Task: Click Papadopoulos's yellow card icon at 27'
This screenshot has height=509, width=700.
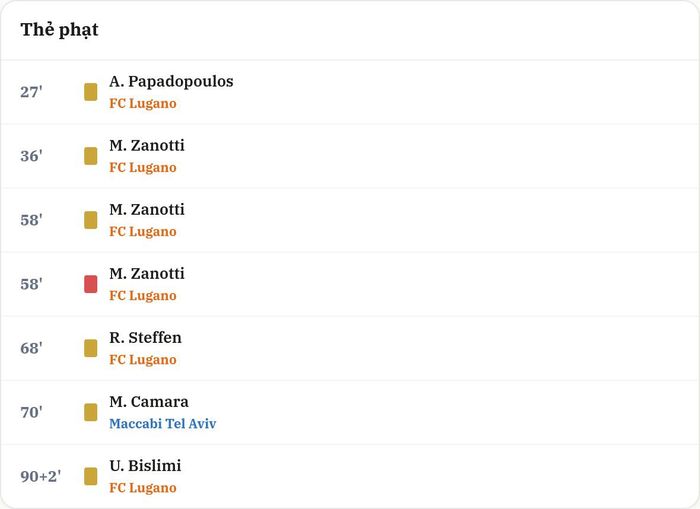Action: click(x=91, y=92)
